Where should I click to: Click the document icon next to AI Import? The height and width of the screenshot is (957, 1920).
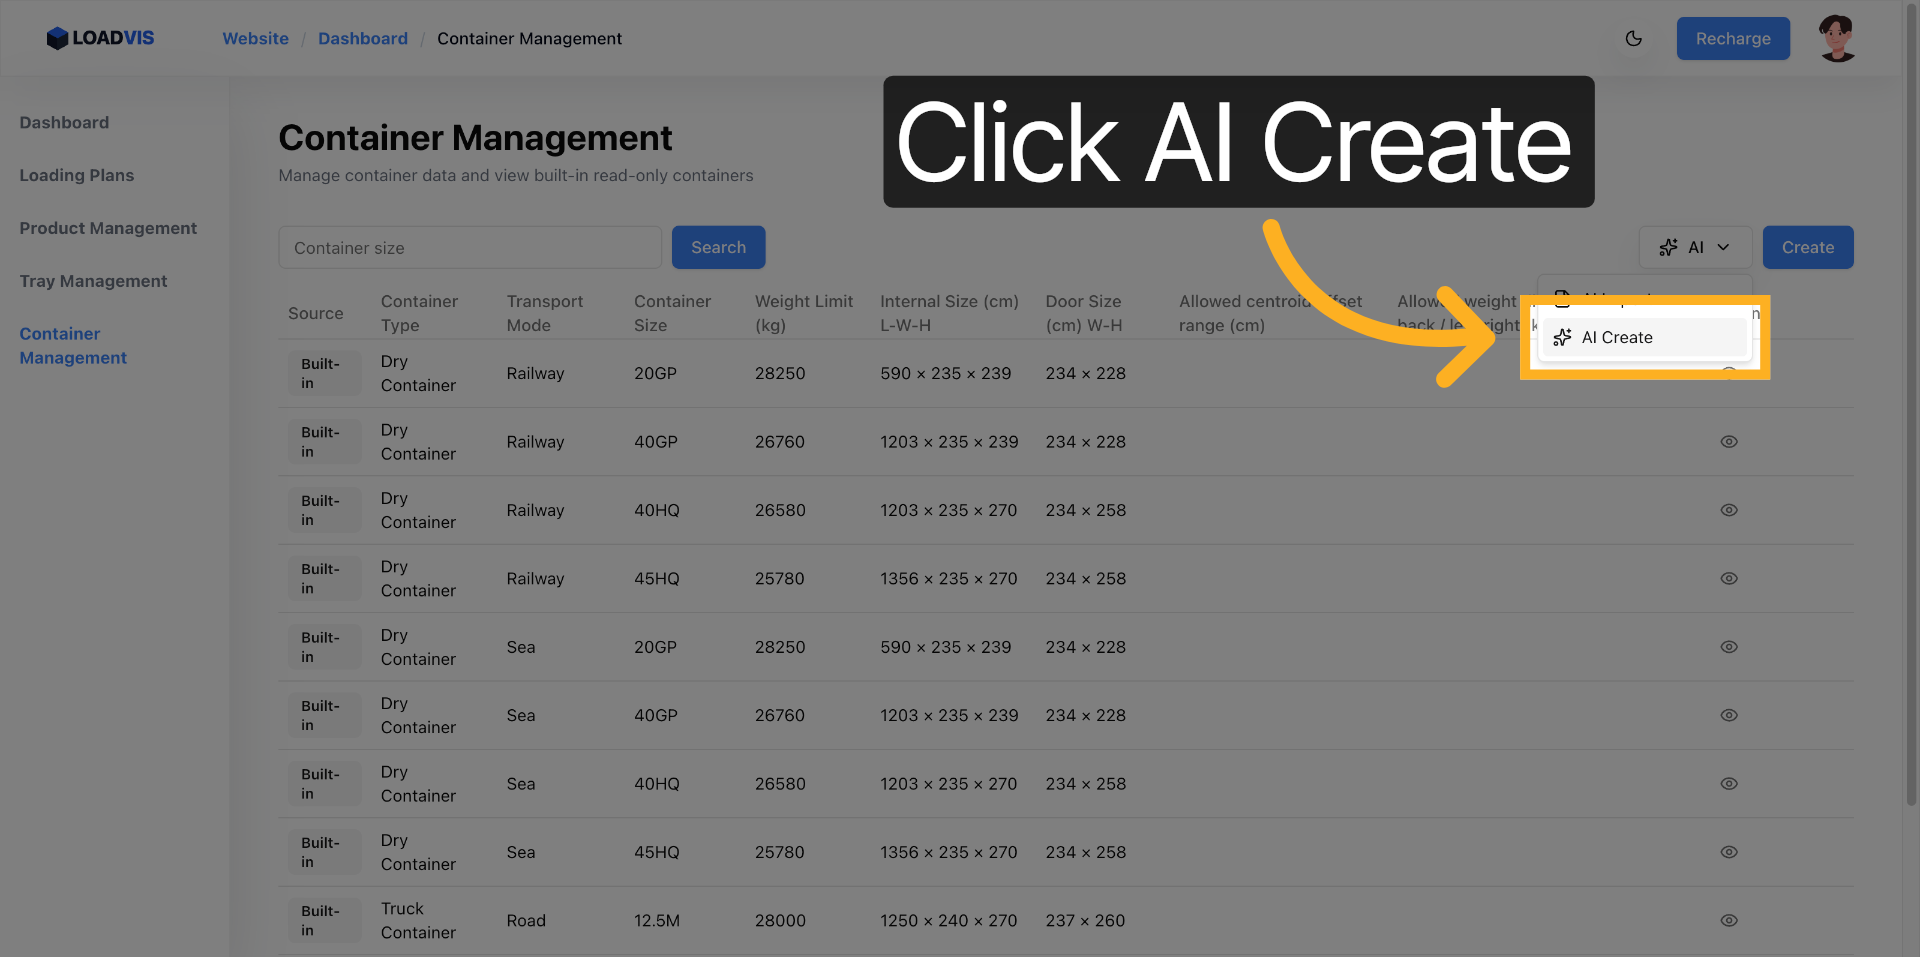1563,300
